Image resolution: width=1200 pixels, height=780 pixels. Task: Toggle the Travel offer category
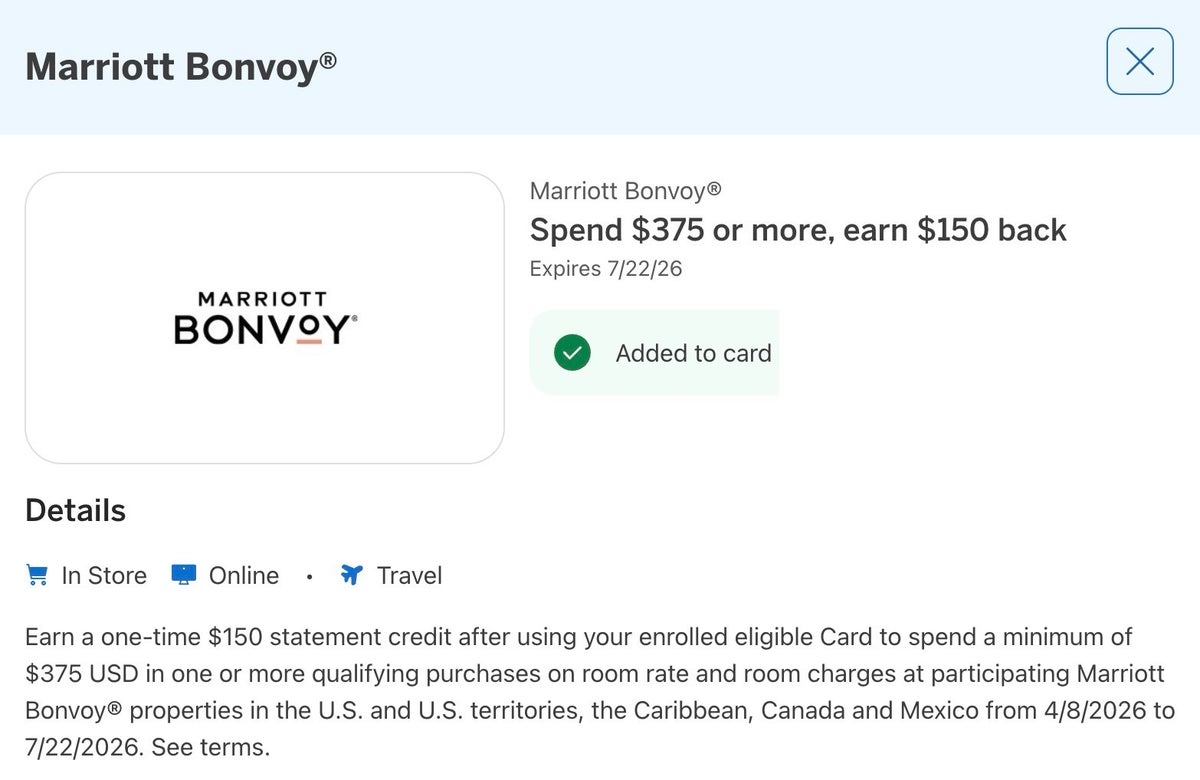[390, 574]
